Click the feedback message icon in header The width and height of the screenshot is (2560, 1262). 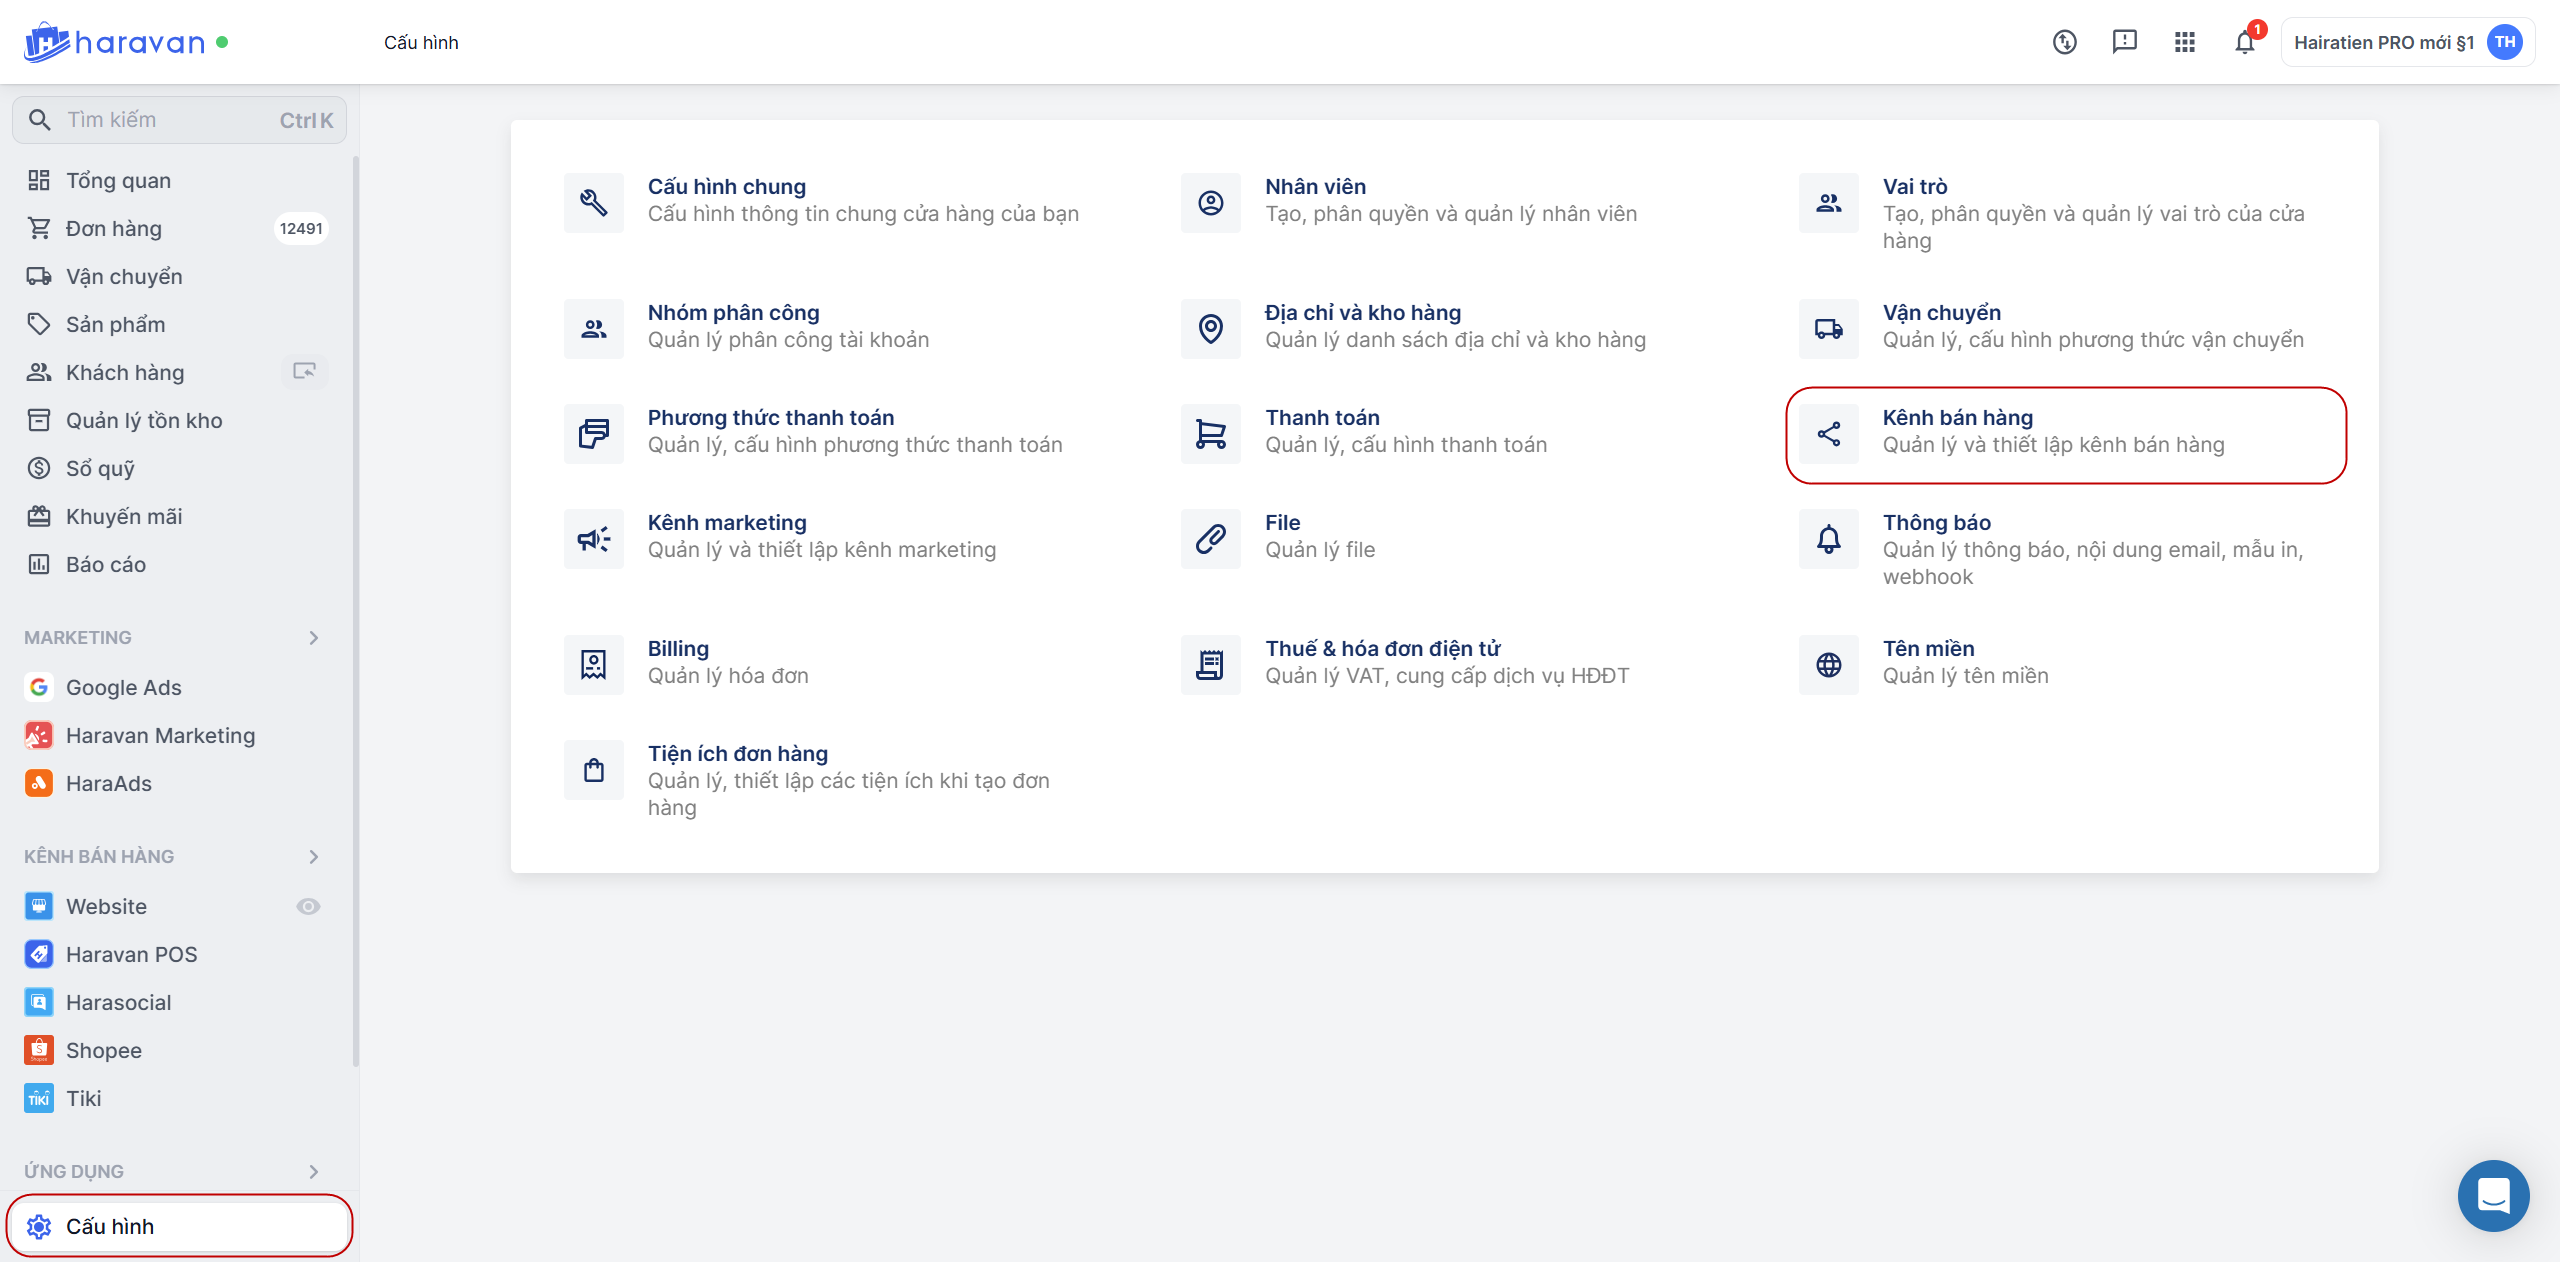click(x=2124, y=42)
